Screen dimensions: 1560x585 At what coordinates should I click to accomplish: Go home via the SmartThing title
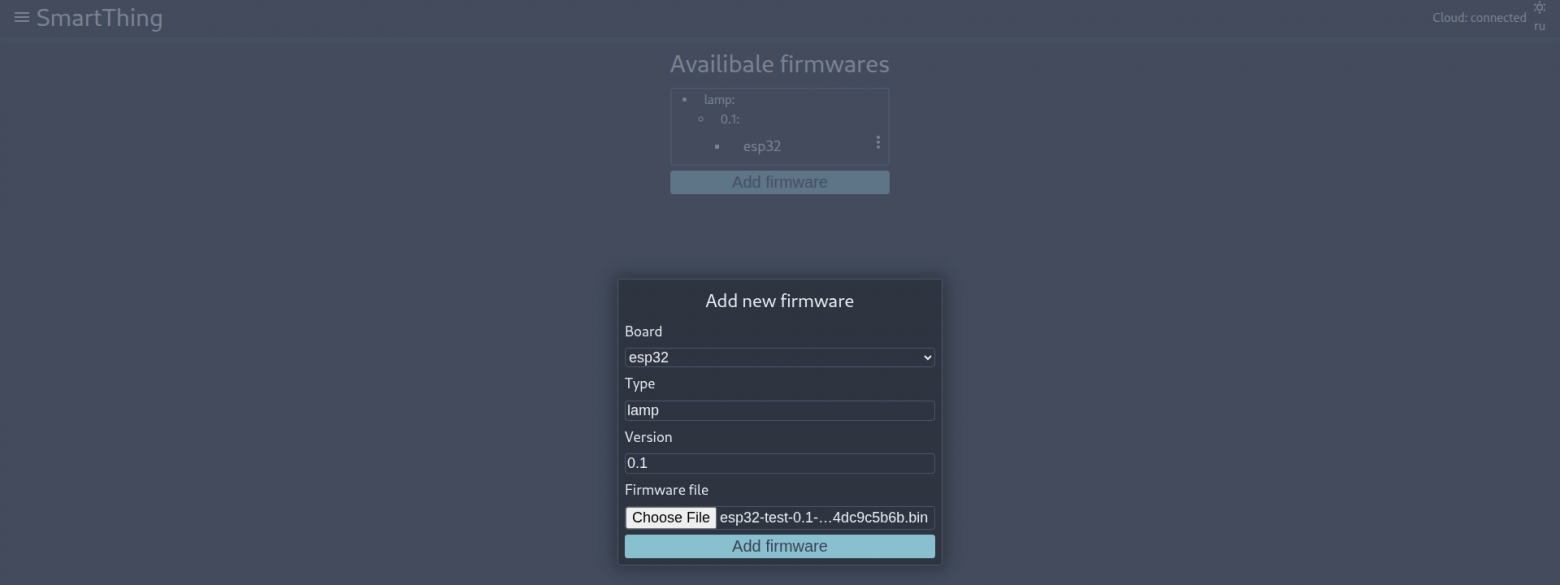99,18
